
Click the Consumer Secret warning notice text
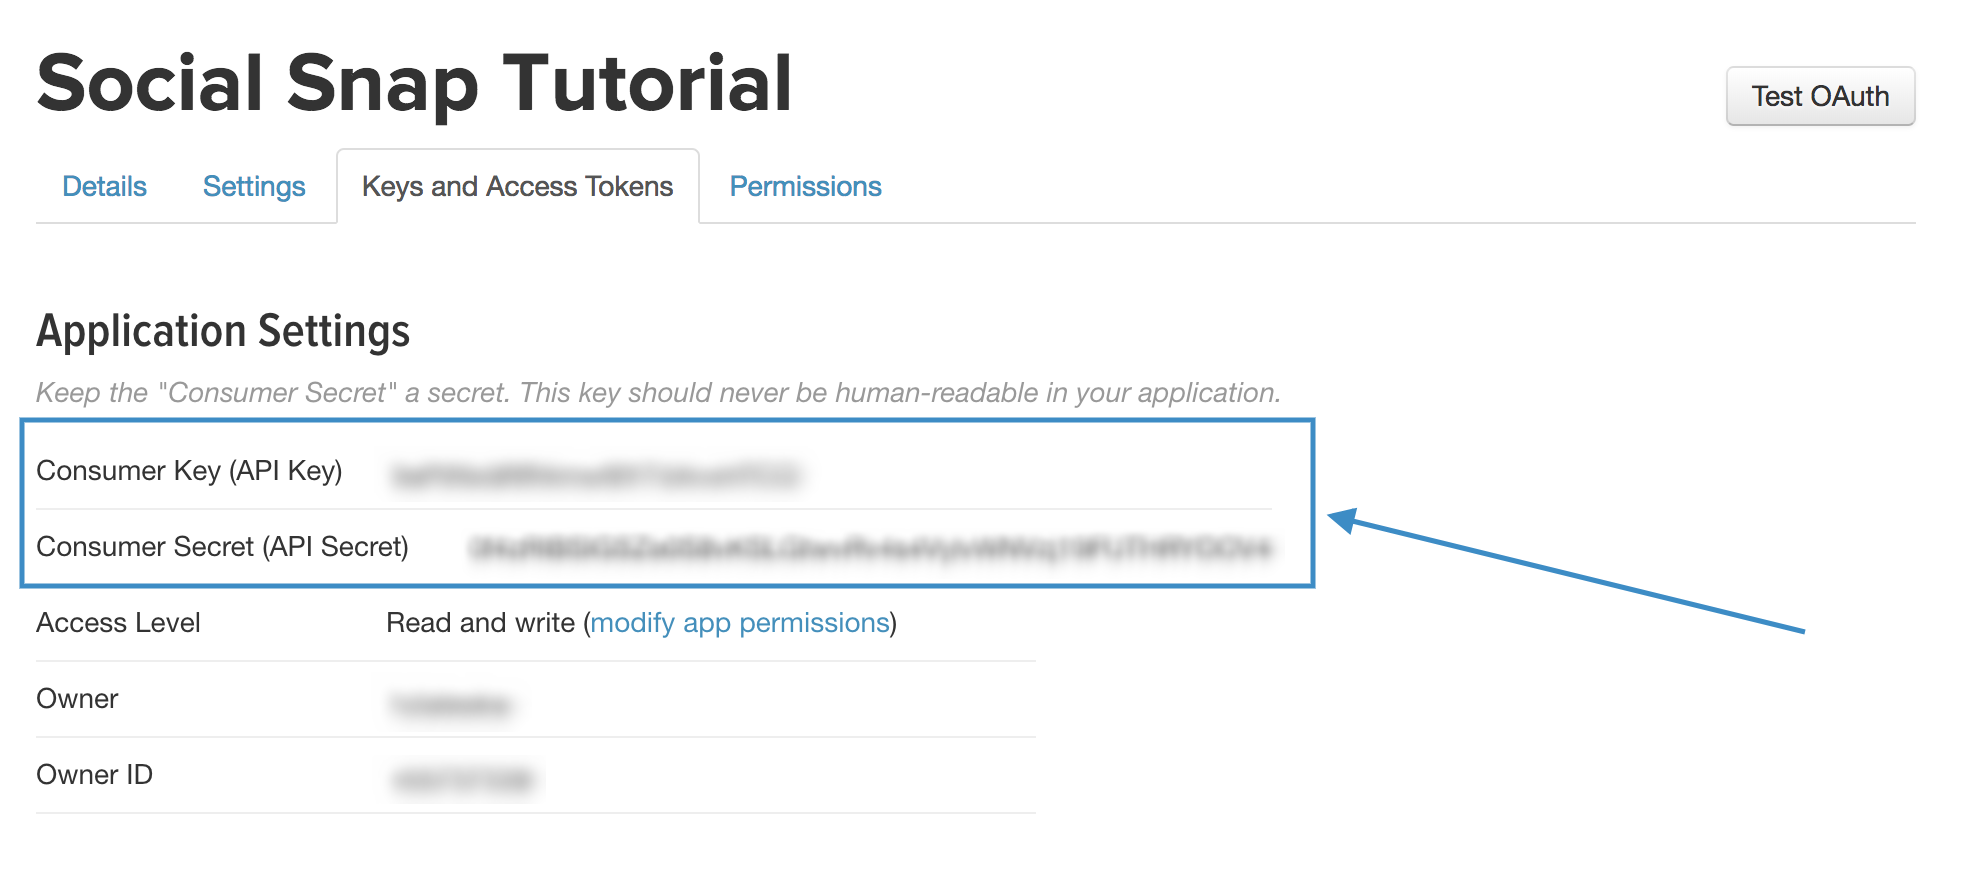click(658, 392)
